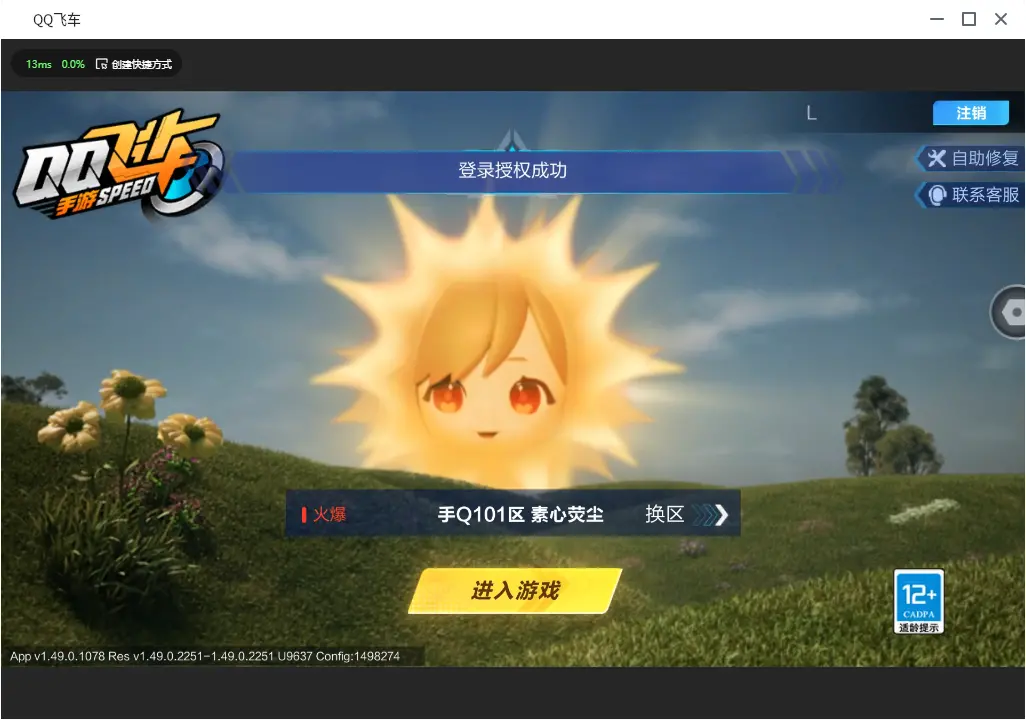Viewport: 1026px width, 720px height.
Task: Click the 适龄提示 label under CADPA
Action: [x=919, y=628]
